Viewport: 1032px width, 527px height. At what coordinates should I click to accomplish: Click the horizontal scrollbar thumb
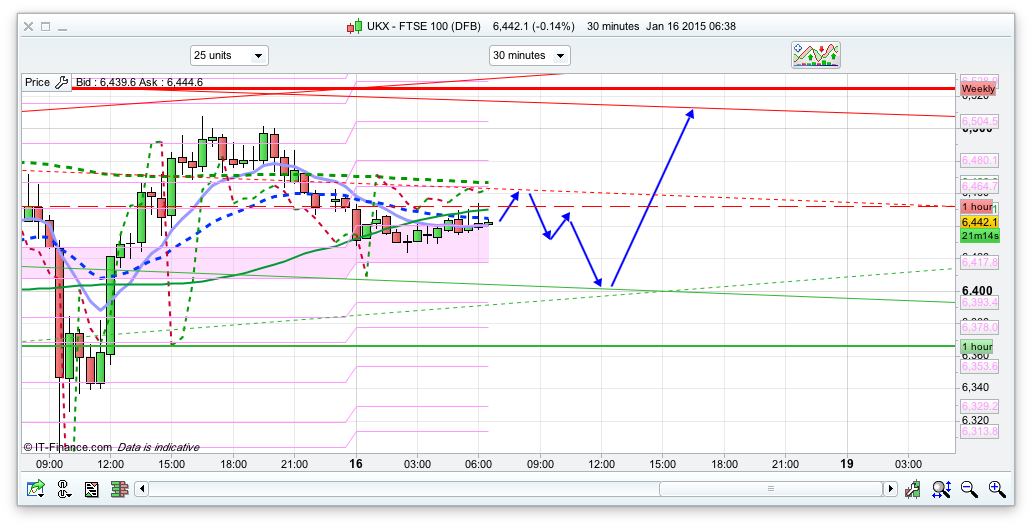click(770, 489)
